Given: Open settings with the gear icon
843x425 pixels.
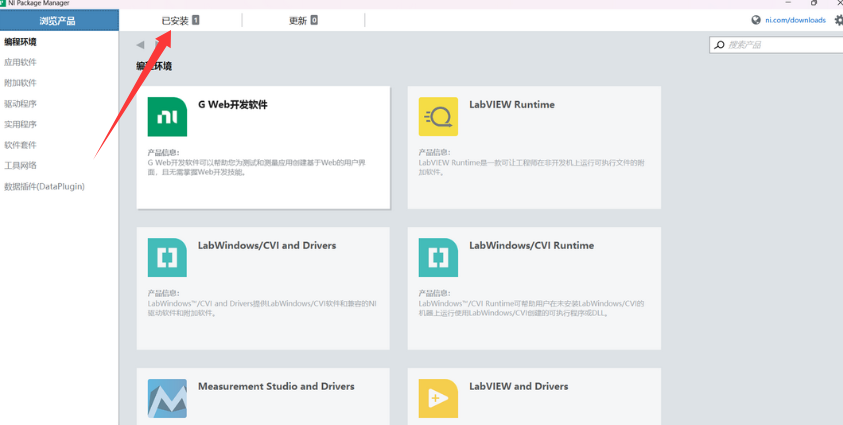Looking at the screenshot, I should tap(838, 20).
